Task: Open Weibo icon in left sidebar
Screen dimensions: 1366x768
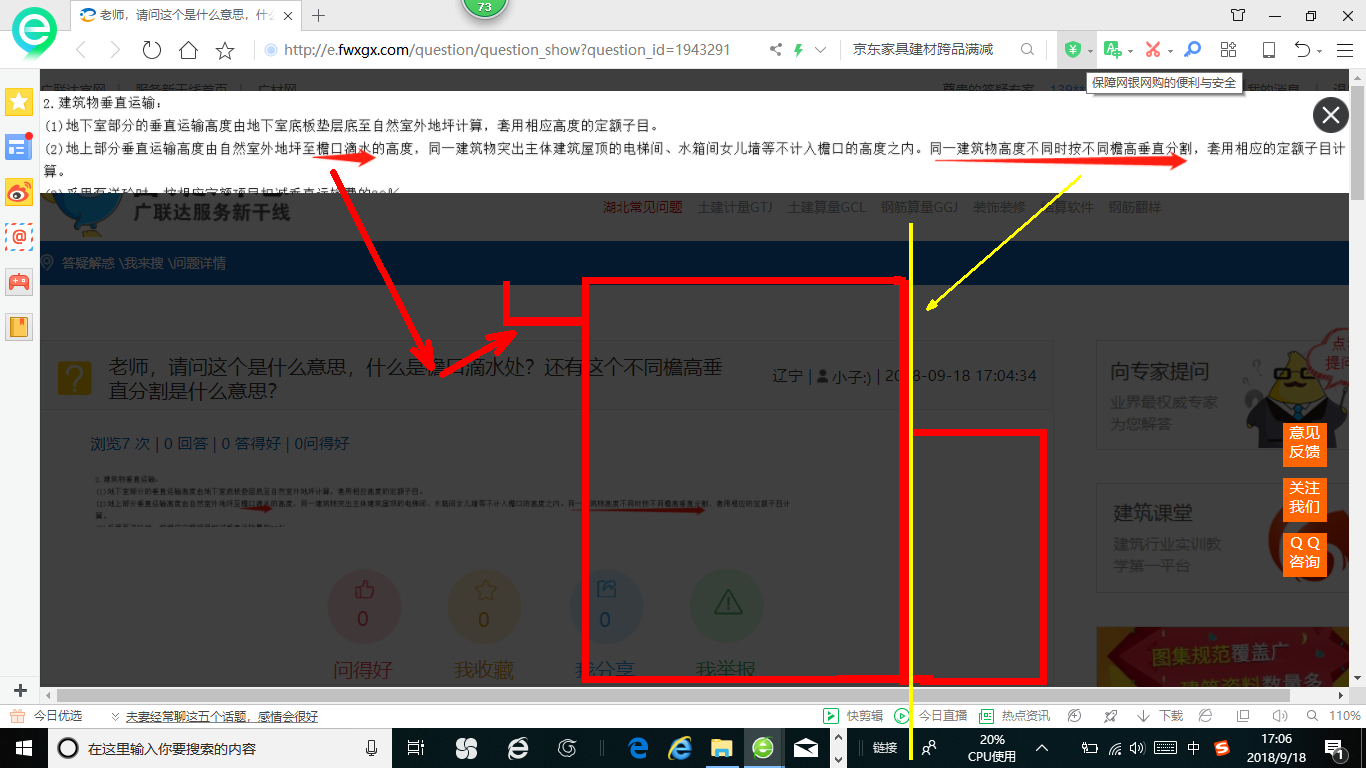Action: 19,192
